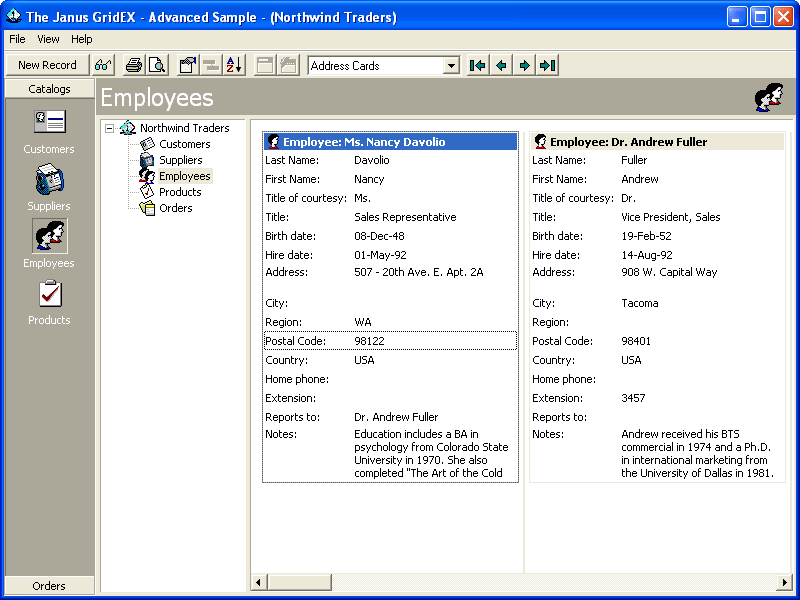Screen dimensions: 800x600
Task: Click the New Record button
Action: tap(47, 65)
